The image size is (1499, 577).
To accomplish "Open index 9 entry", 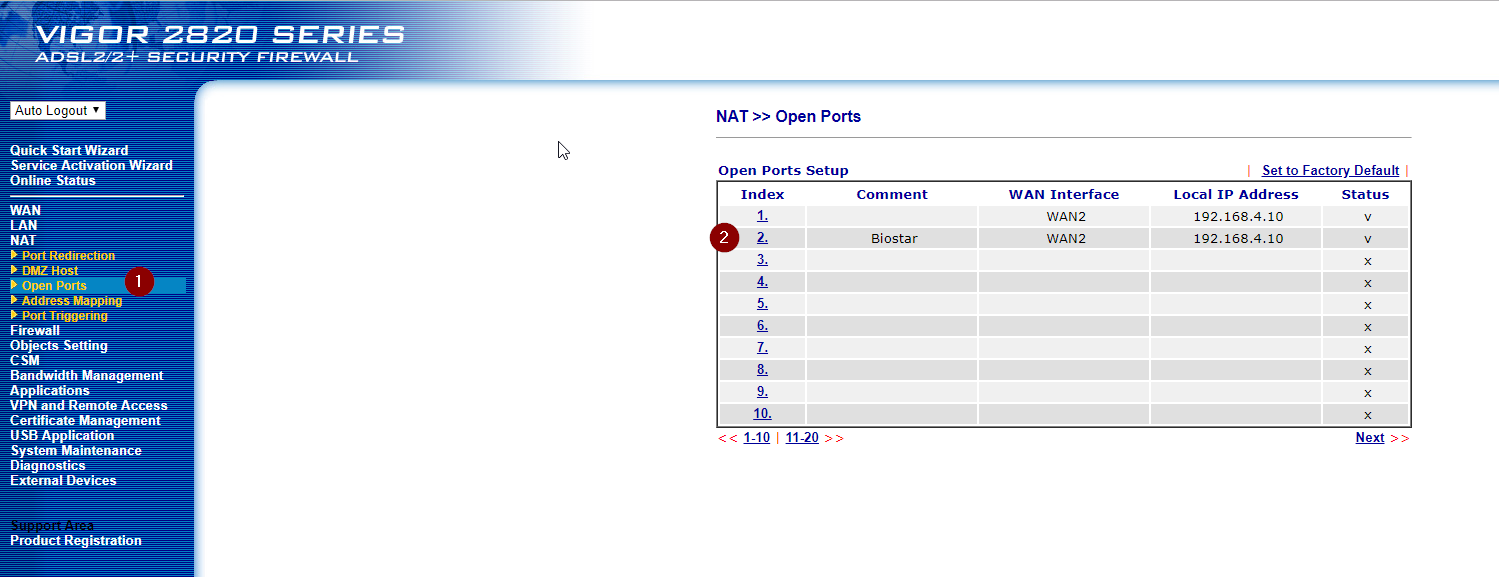I will point(762,392).
